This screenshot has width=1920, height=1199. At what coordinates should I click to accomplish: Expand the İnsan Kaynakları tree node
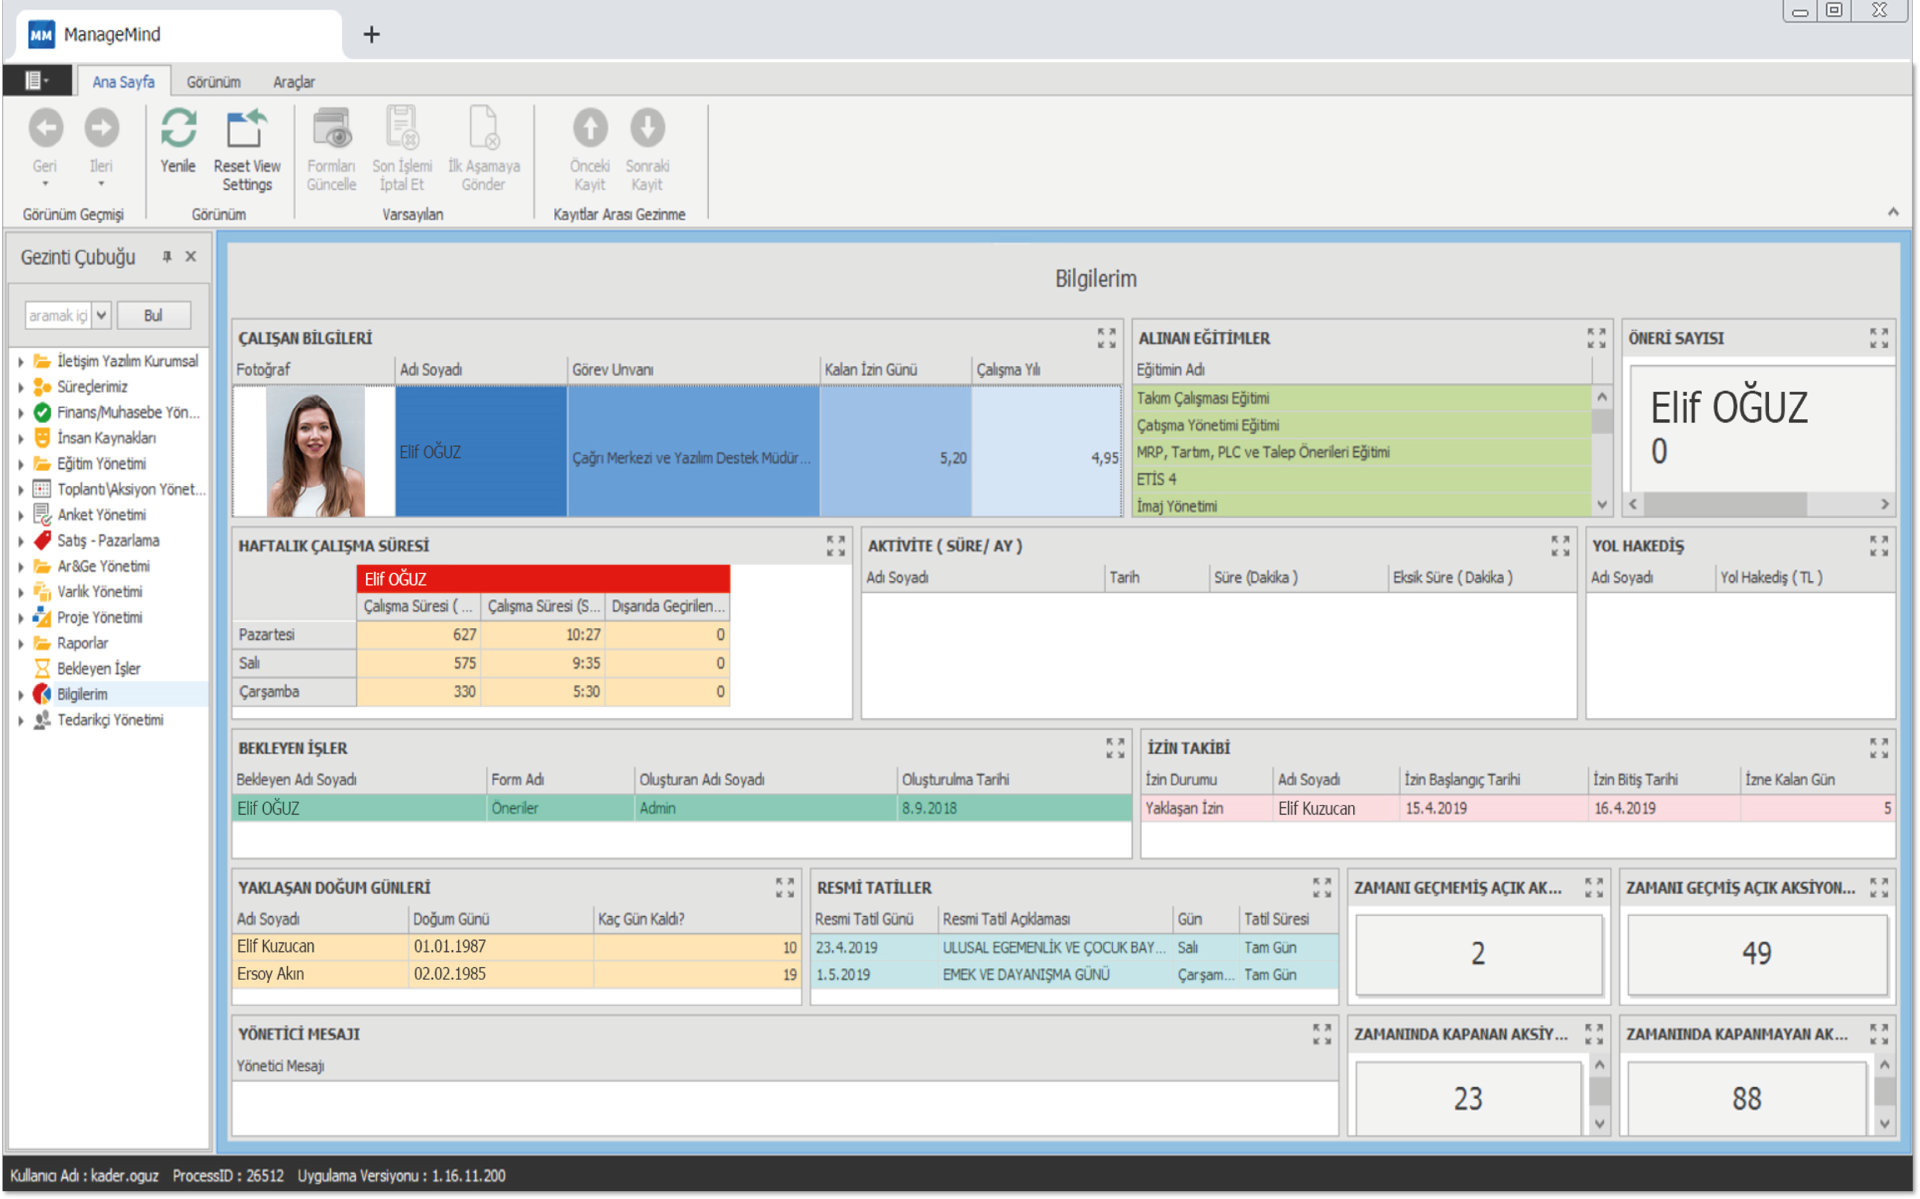21,438
